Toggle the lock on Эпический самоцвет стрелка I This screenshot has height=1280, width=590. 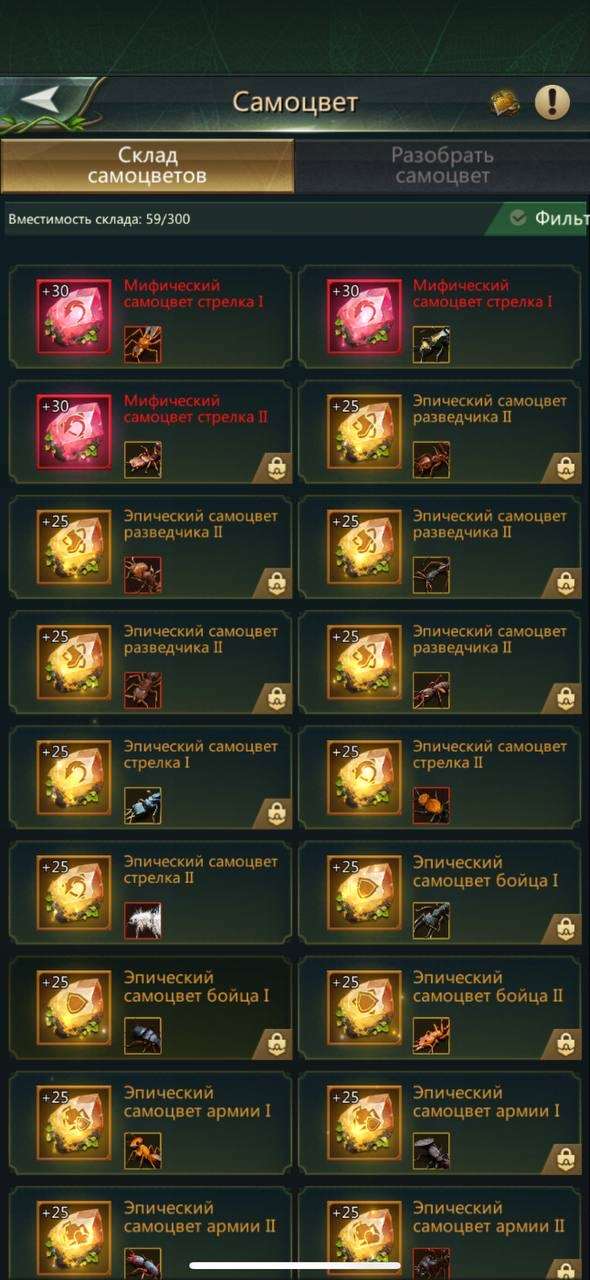tap(276, 813)
